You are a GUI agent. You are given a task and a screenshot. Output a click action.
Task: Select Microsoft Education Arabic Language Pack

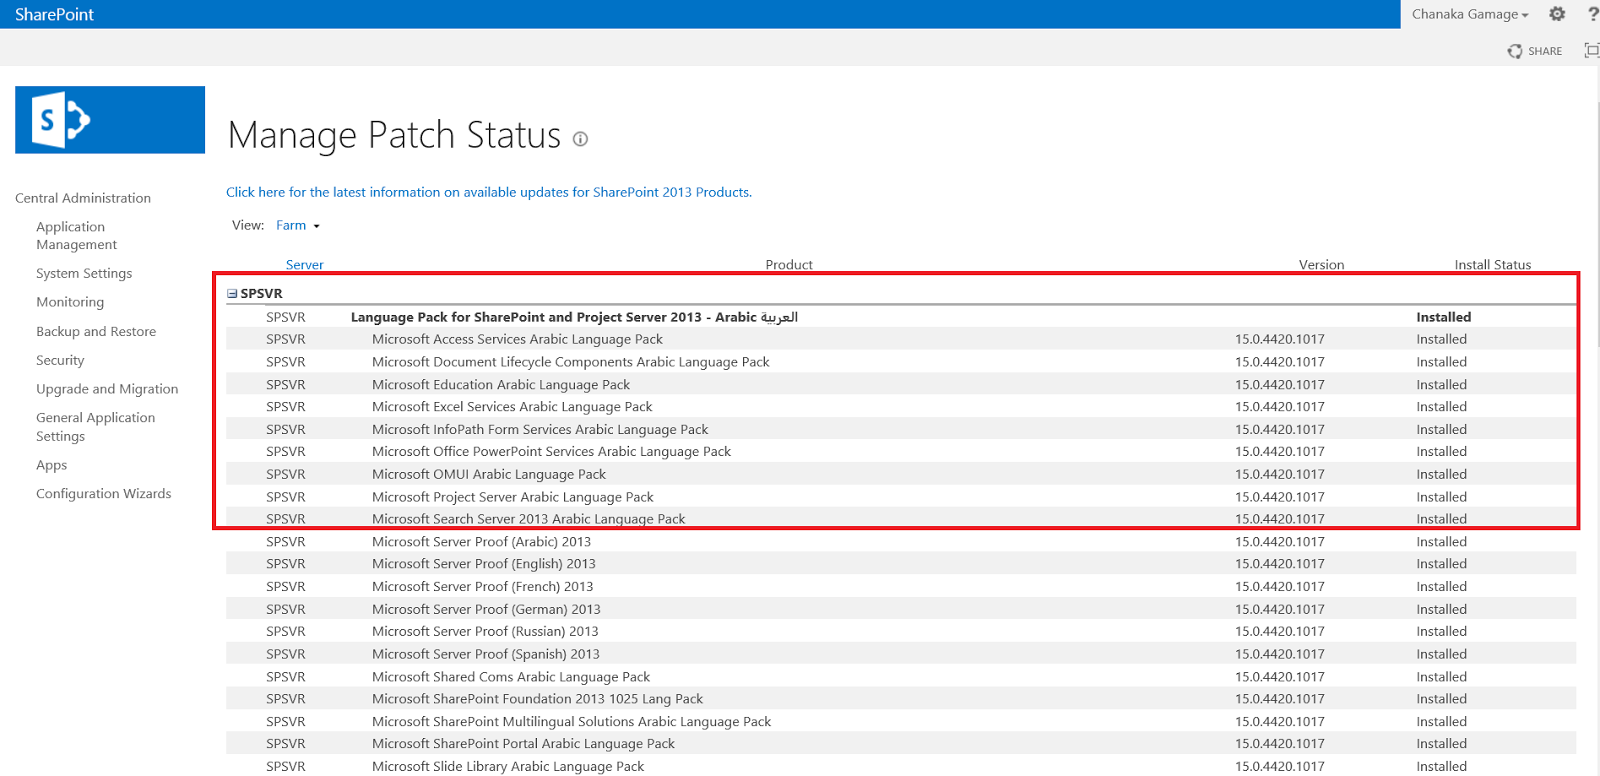coord(901,384)
